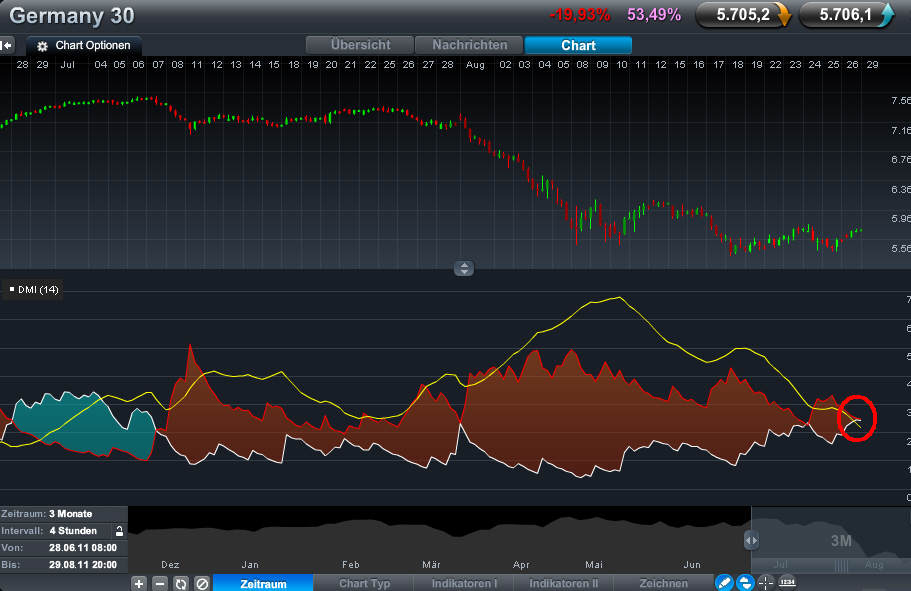The width and height of the screenshot is (911, 591).
Task: Click the Bis date 29.08.11 20:00
Action: click(83, 564)
